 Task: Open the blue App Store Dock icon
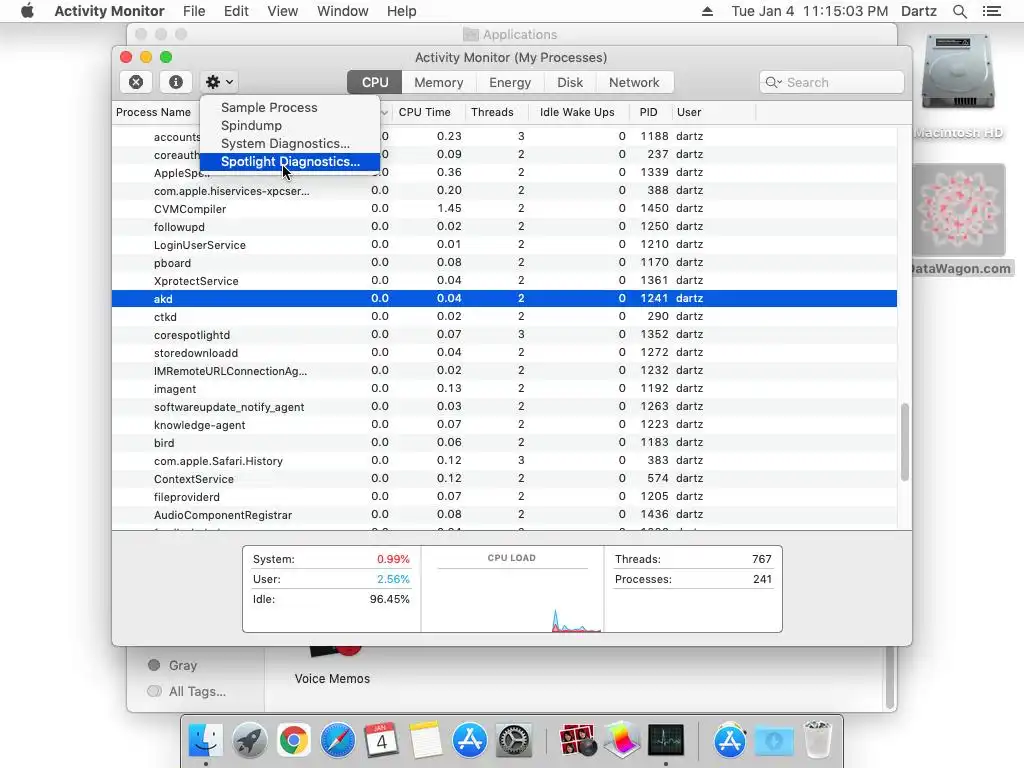(469, 741)
